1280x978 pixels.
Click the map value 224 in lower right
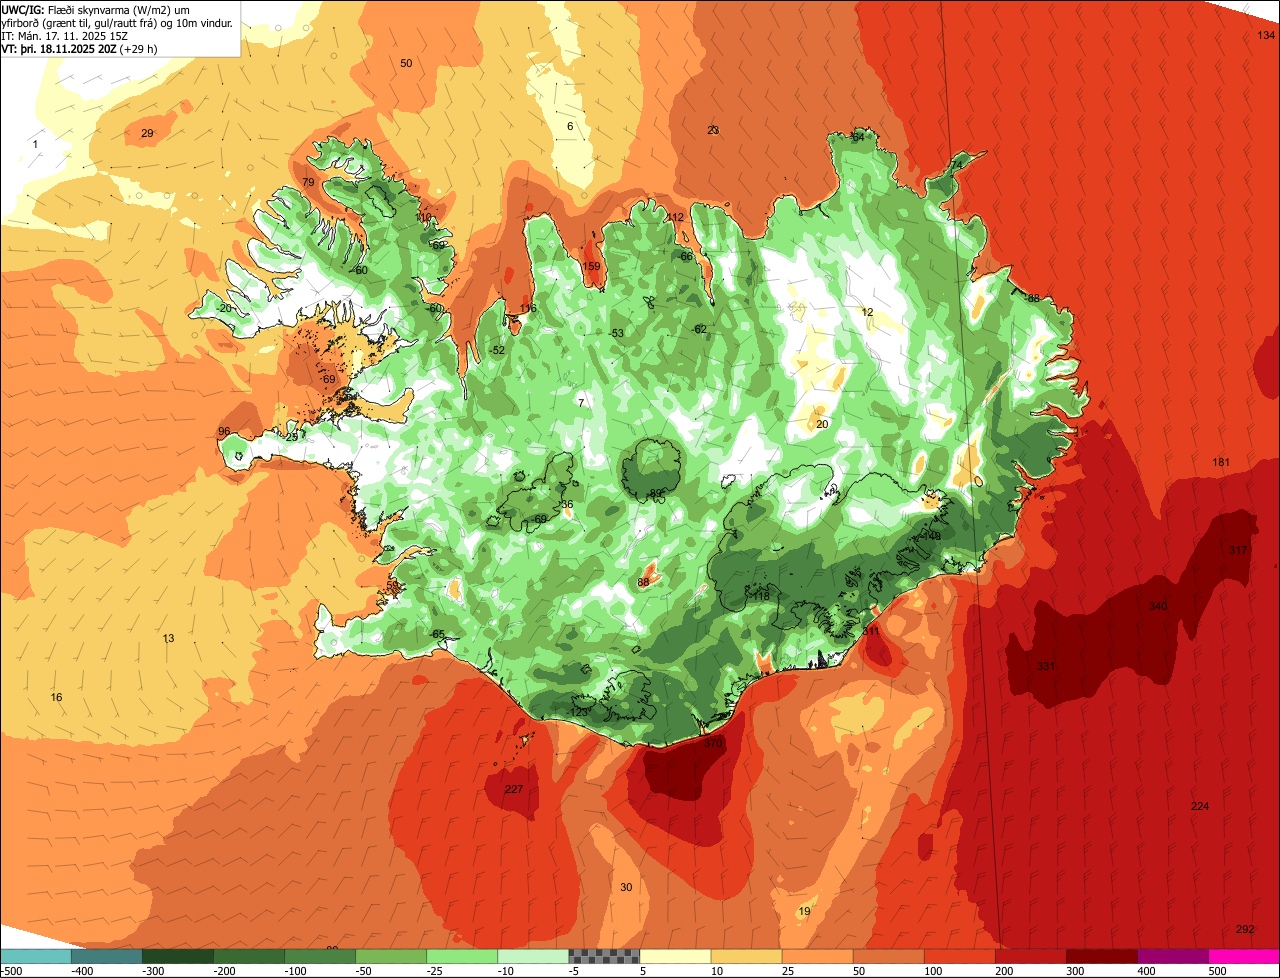[x=1200, y=806]
